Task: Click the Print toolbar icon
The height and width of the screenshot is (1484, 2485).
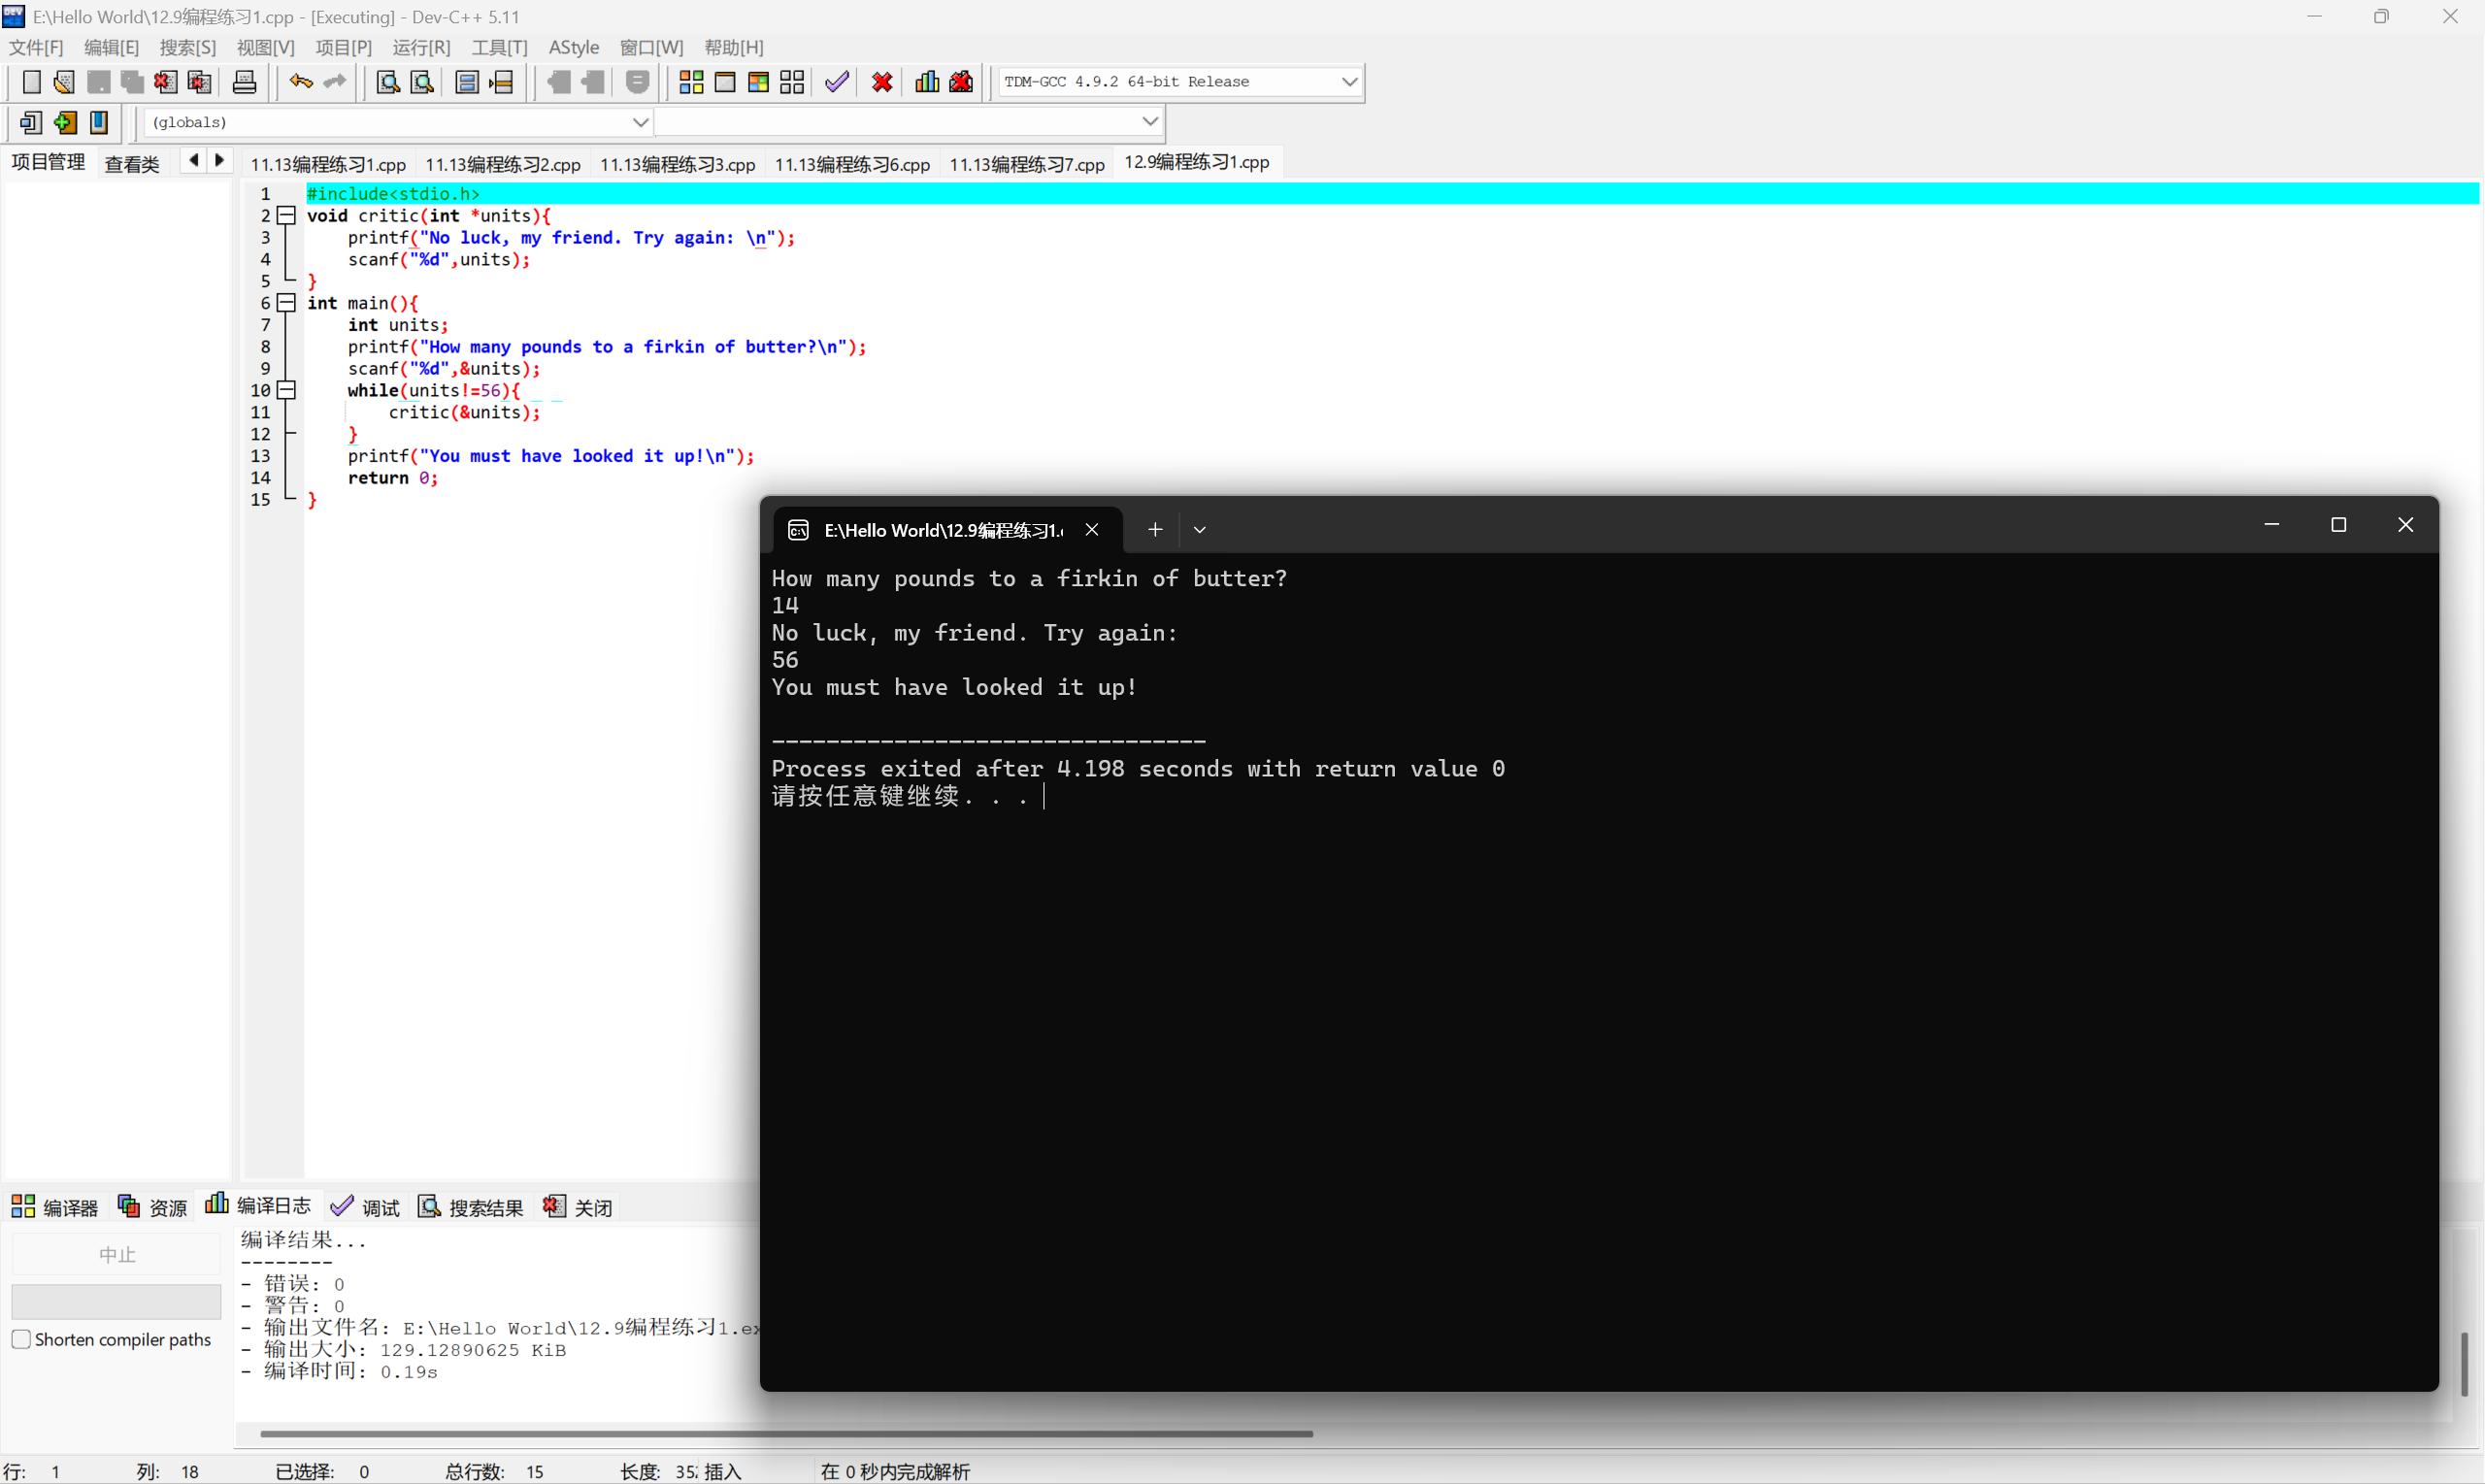Action: [244, 82]
